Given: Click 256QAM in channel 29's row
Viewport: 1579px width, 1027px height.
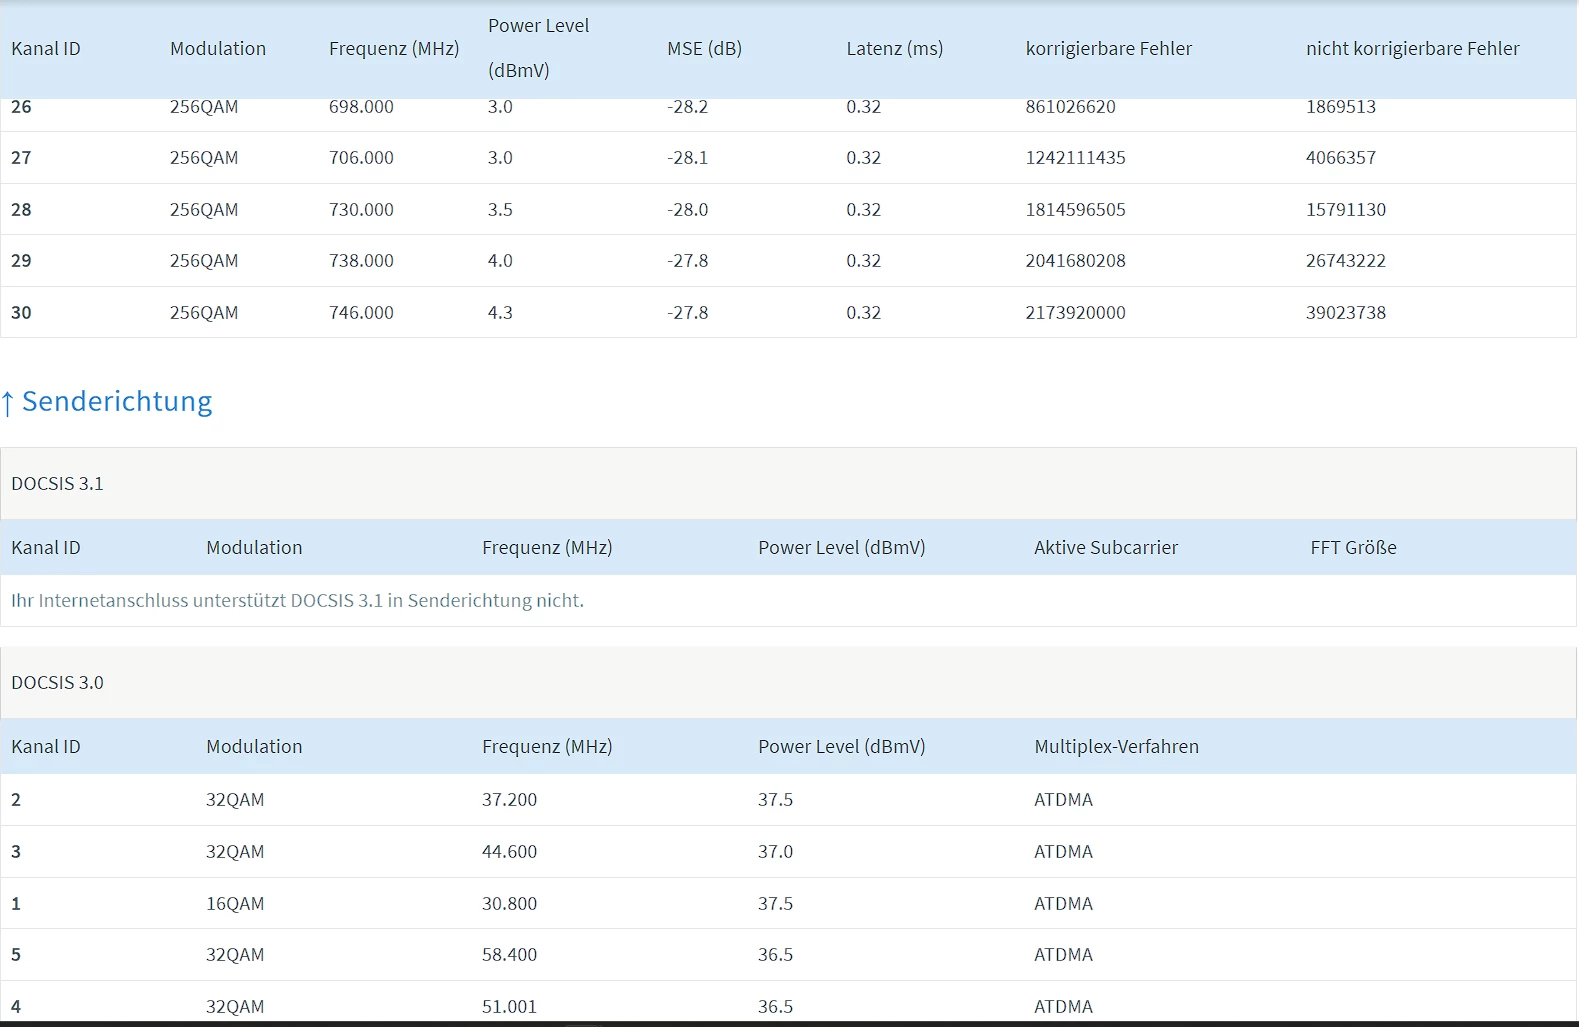Looking at the screenshot, I should [204, 261].
